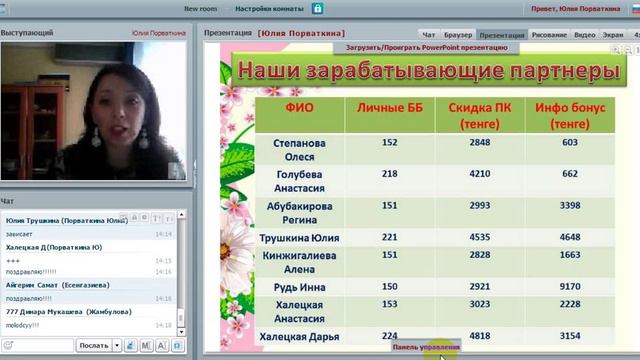
Task: Click the Выступающий panel title
Action: click(x=27, y=33)
